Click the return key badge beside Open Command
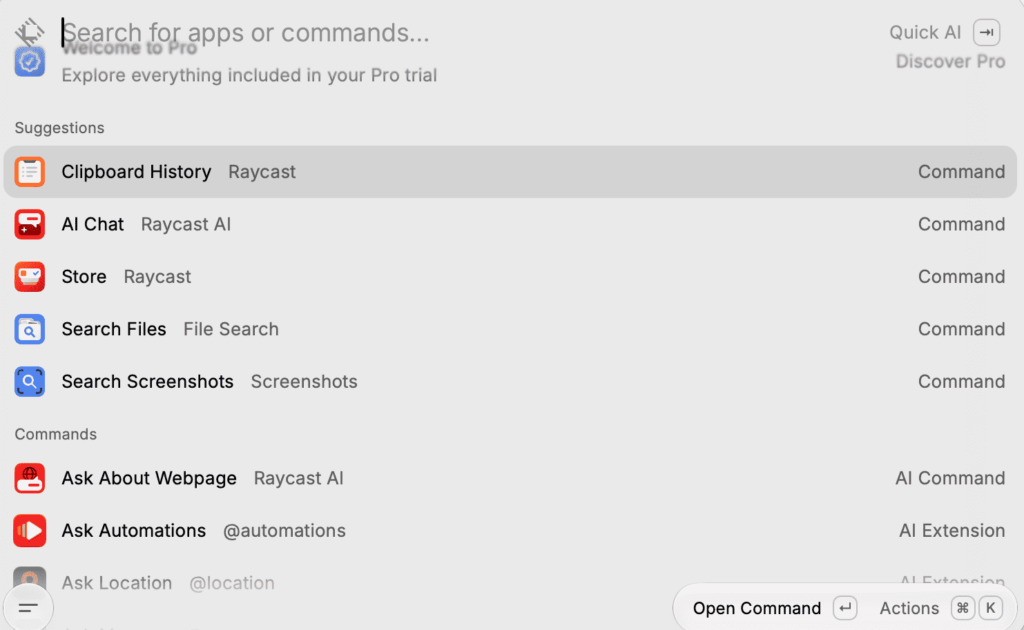Screen dimensions: 1024x630 (x=845, y=608)
